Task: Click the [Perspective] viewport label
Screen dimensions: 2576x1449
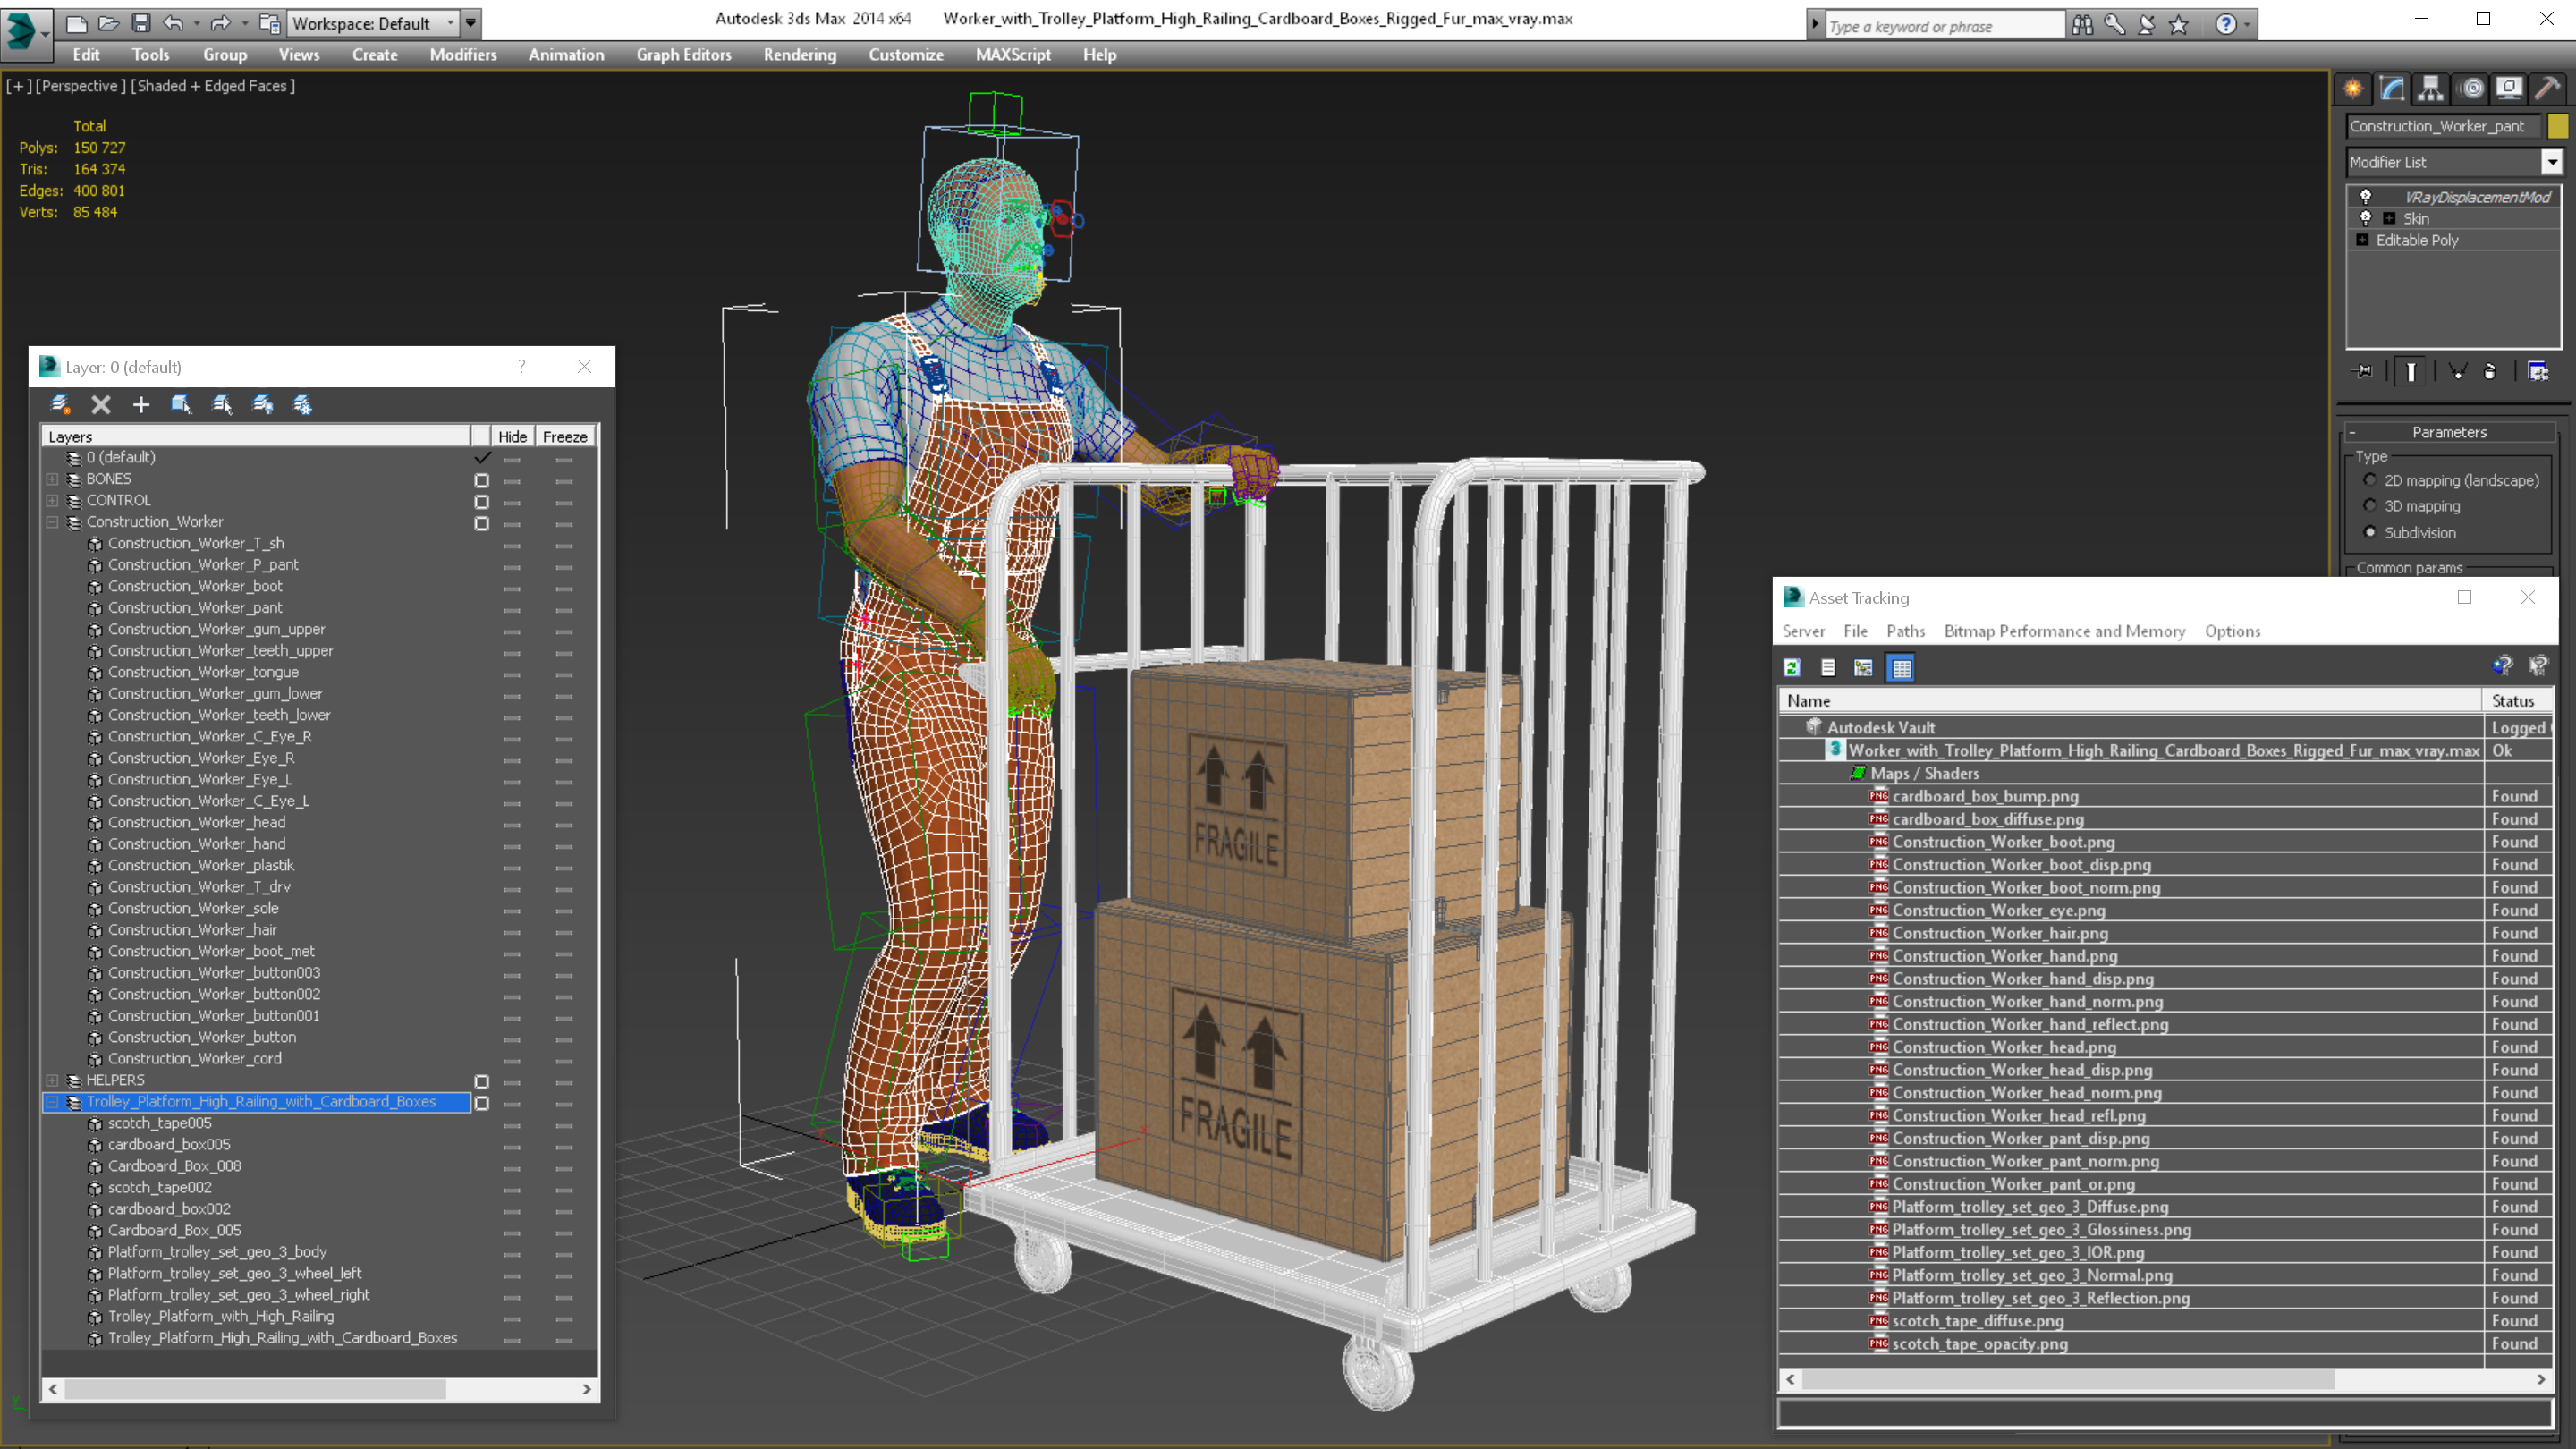Action: [x=81, y=86]
